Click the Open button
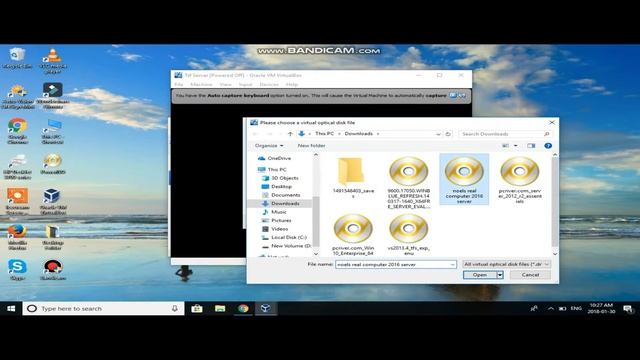The width and height of the screenshot is (640, 360). pos(480,275)
